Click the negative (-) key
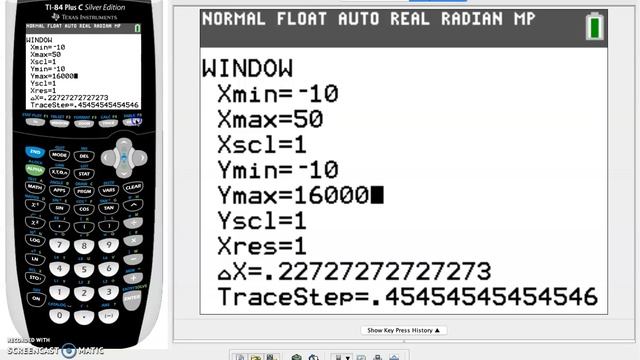Screen dimensions: 640x360 coord(109,316)
